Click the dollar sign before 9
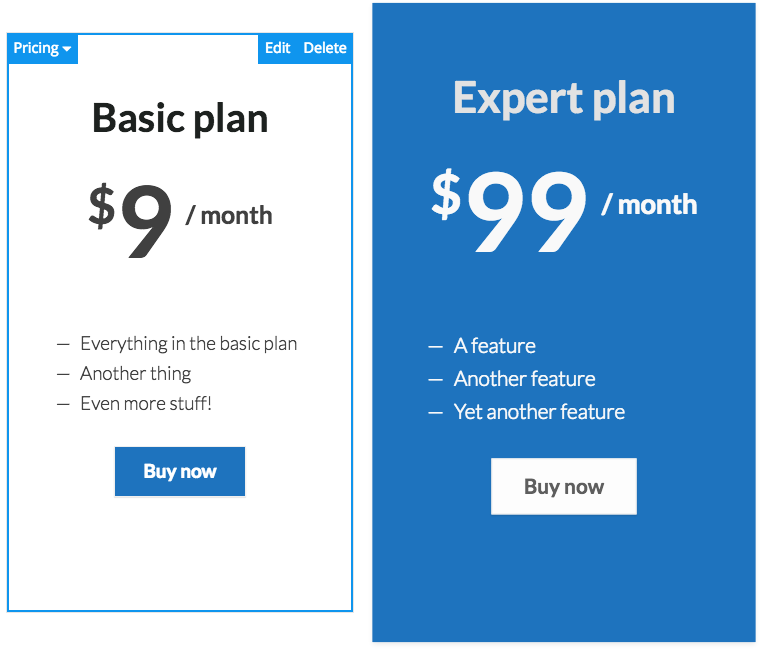 click(101, 206)
